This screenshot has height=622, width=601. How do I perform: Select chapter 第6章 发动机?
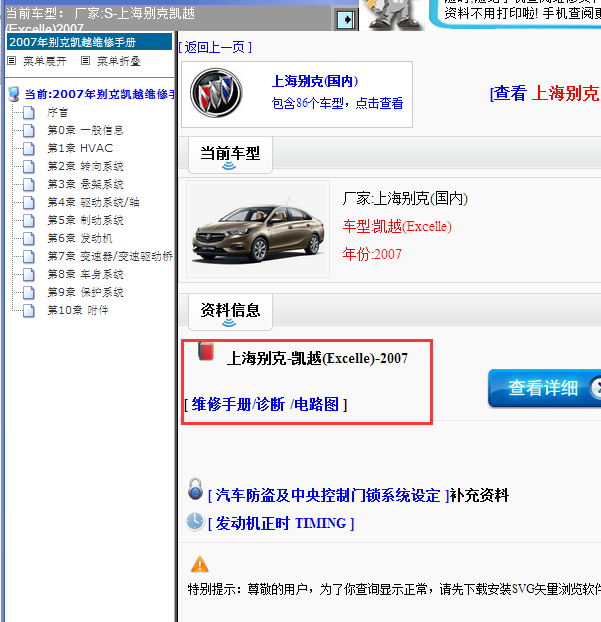point(80,238)
